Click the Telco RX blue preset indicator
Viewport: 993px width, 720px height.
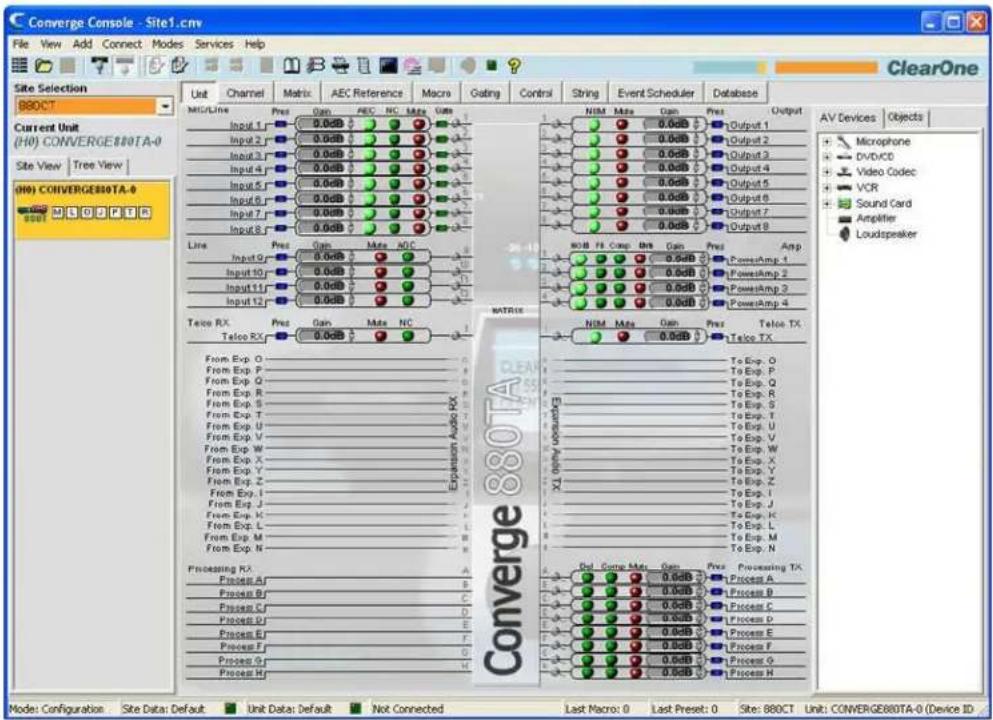click(x=281, y=336)
